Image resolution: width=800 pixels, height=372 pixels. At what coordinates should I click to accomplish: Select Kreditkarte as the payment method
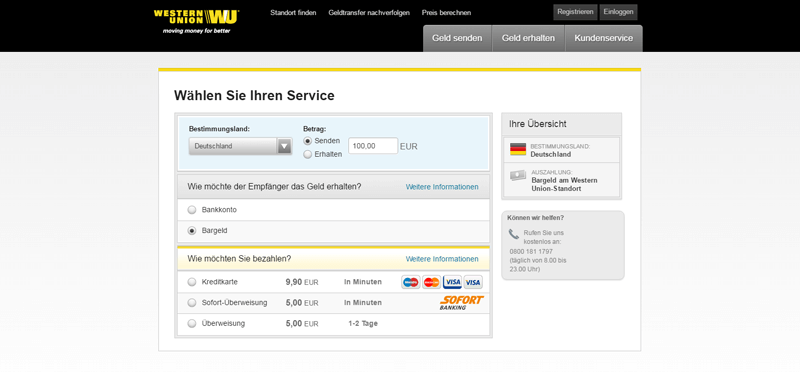tap(192, 282)
